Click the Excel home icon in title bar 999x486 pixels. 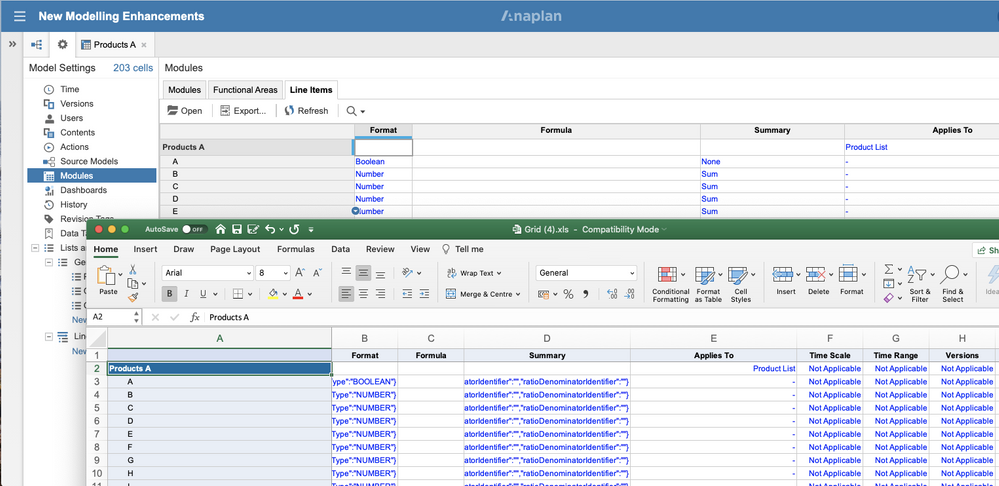tap(220, 229)
